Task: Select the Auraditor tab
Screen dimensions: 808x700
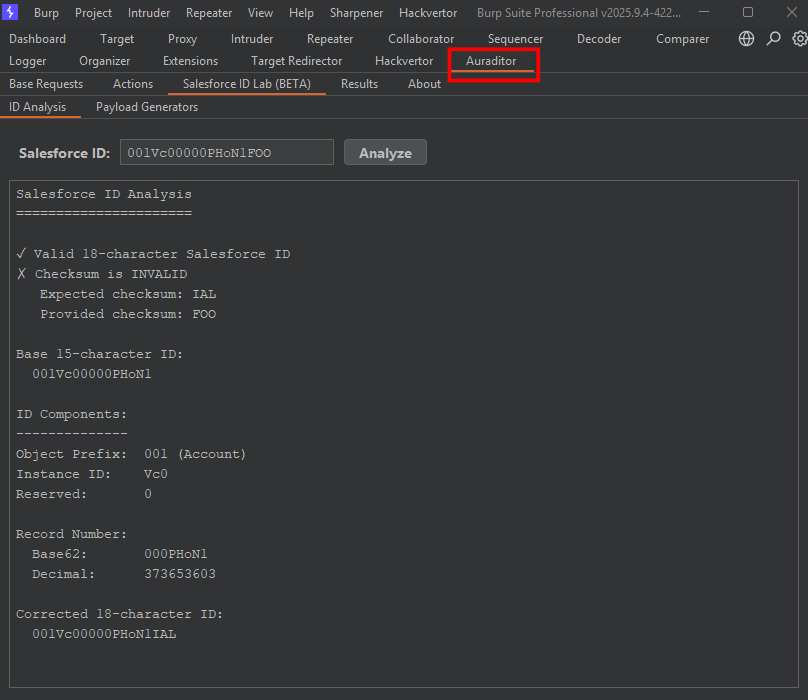Action: click(x=491, y=61)
